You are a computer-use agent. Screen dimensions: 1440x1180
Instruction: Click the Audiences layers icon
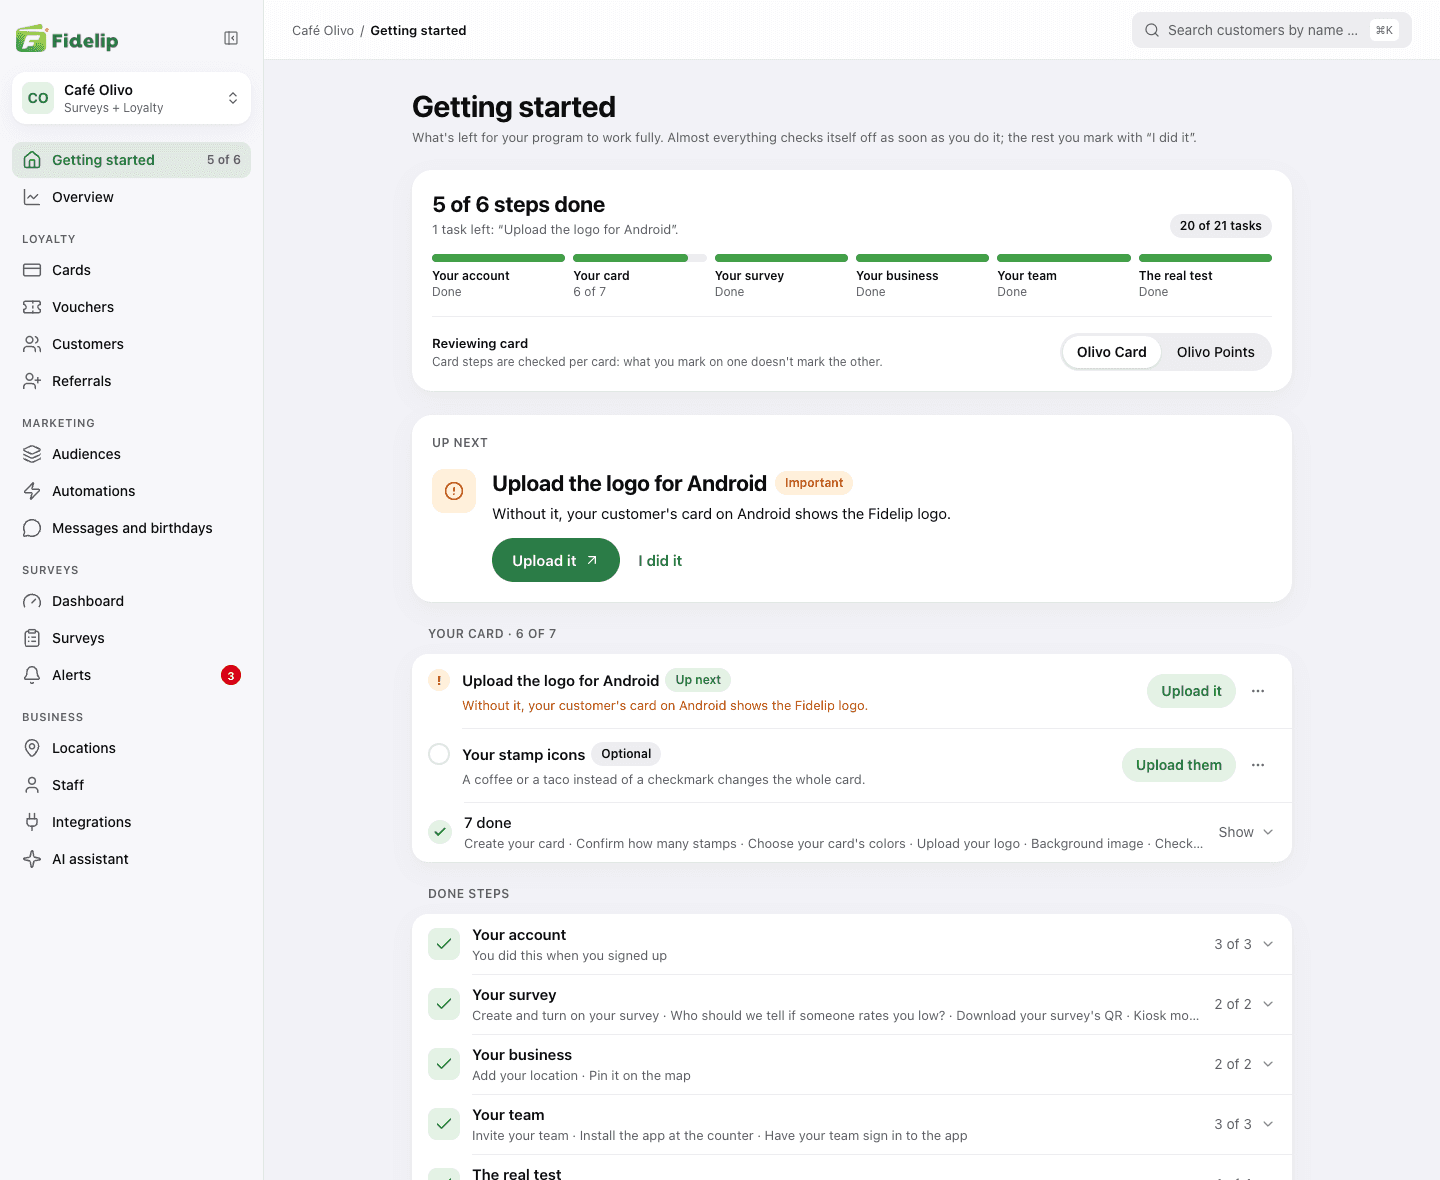point(32,454)
